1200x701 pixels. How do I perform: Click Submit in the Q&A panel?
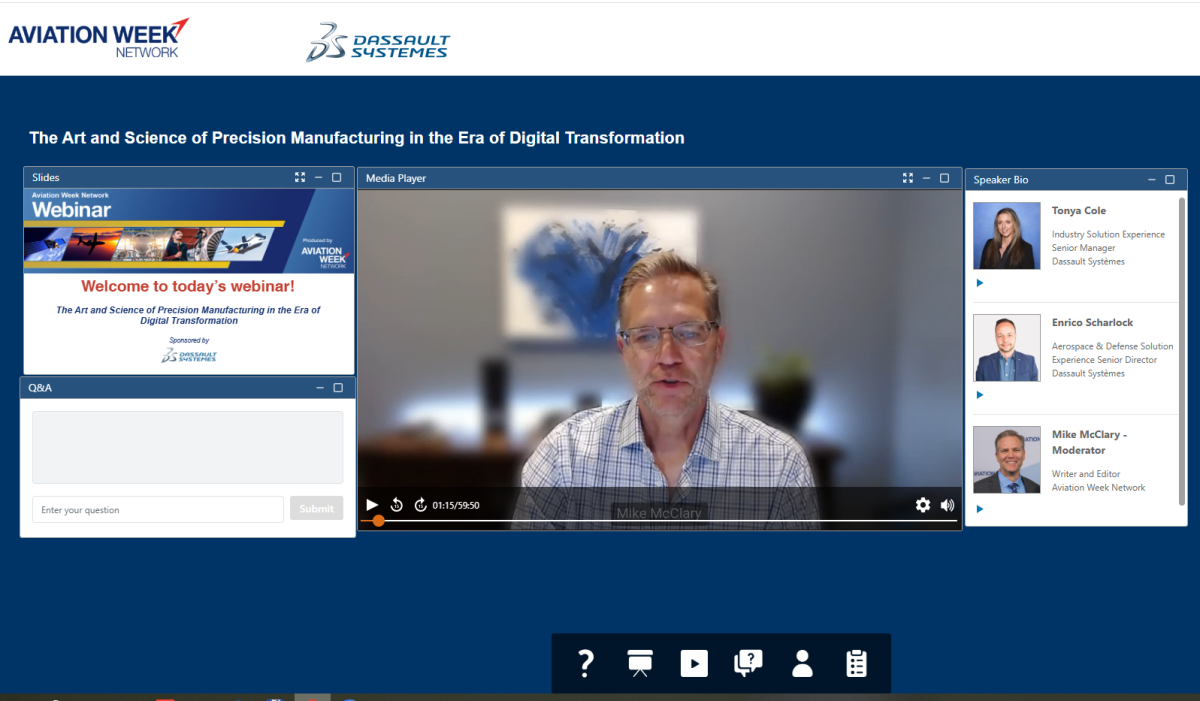[316, 509]
